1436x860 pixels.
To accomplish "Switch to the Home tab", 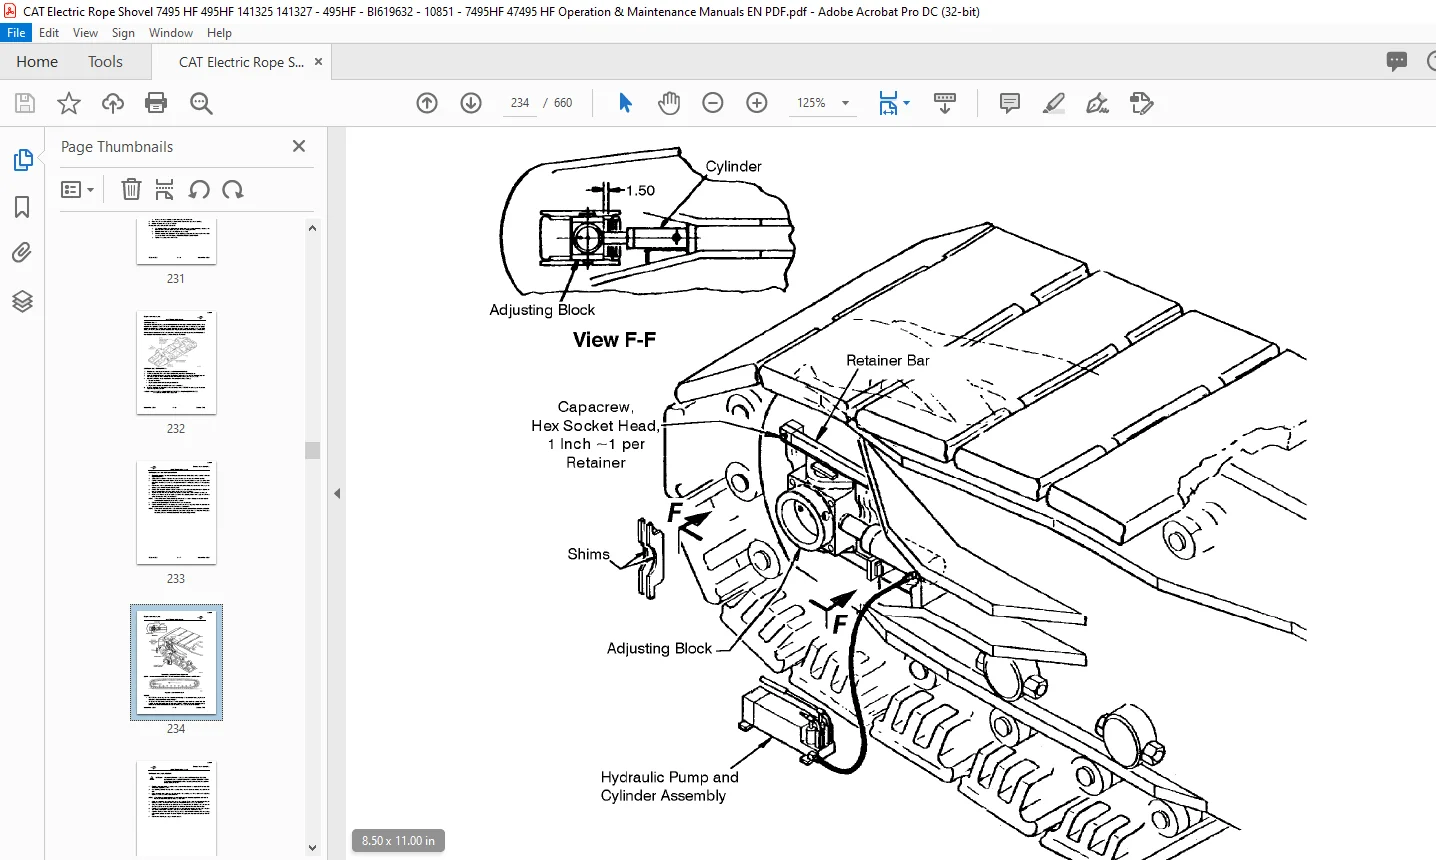I will click(37, 61).
